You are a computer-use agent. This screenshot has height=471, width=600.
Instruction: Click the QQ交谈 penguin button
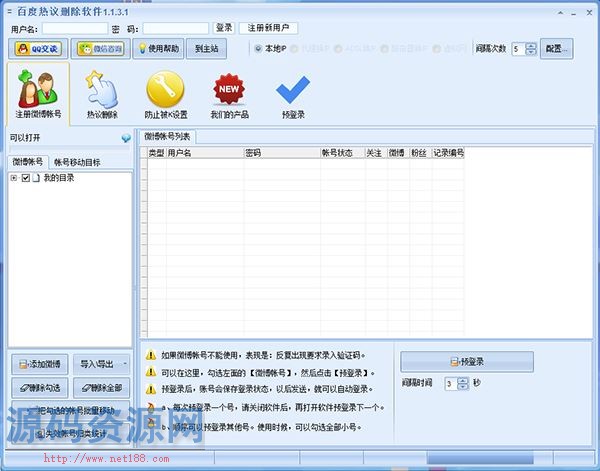pos(38,49)
